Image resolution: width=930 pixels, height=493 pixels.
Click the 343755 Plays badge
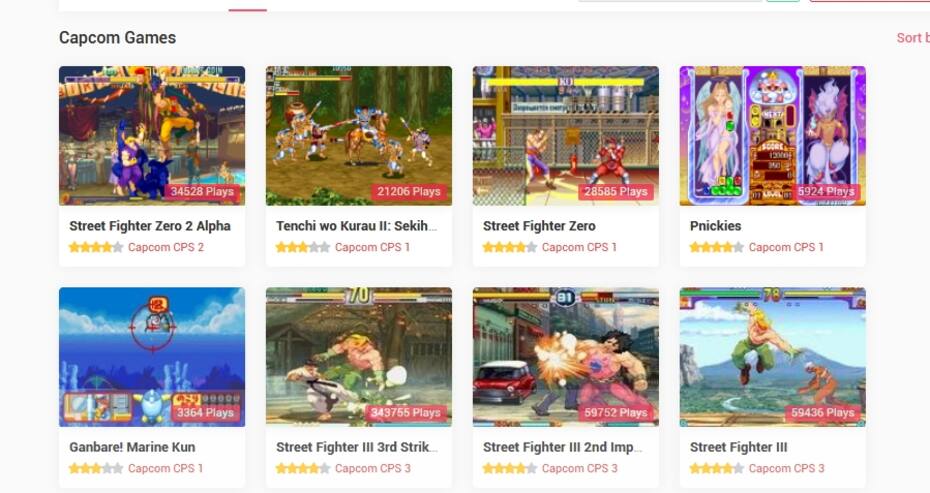pyautogui.click(x=406, y=413)
